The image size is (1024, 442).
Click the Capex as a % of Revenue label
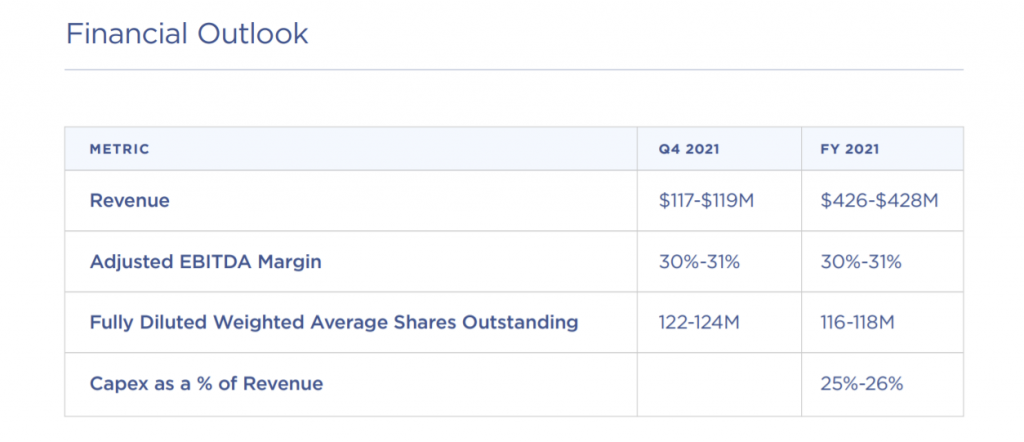(x=206, y=383)
